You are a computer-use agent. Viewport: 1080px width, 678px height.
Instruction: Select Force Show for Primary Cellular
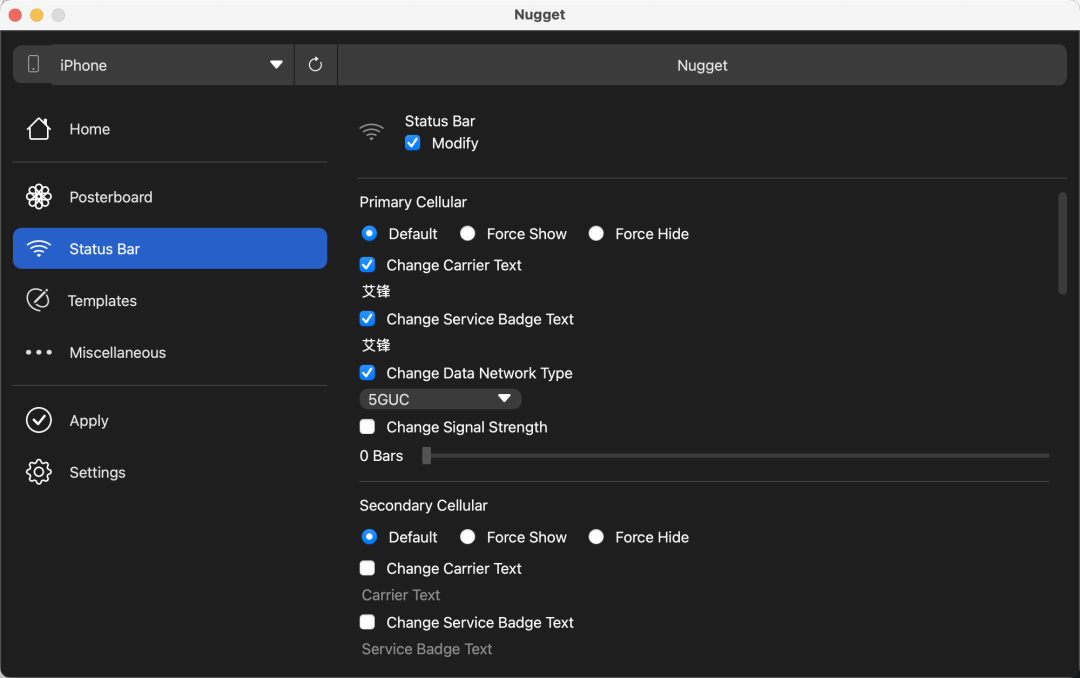tap(468, 234)
